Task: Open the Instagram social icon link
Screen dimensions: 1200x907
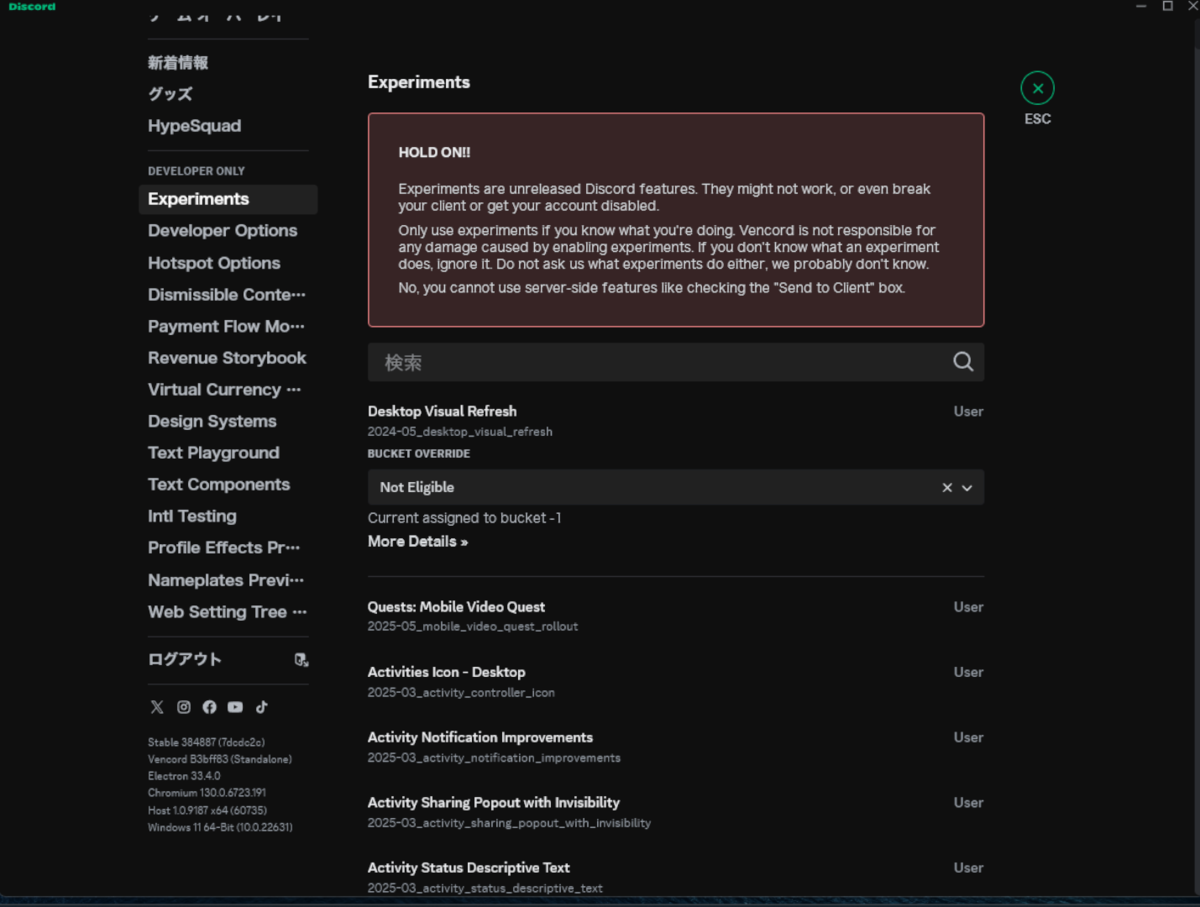Action: coord(183,707)
